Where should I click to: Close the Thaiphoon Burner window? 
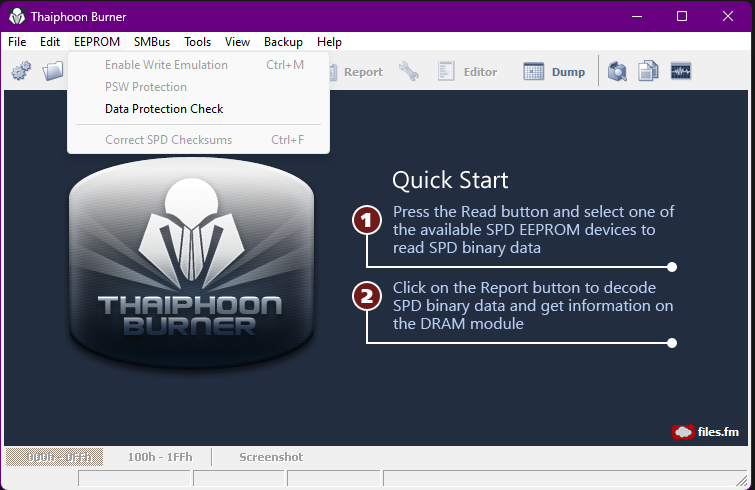pyautogui.click(x=728, y=16)
